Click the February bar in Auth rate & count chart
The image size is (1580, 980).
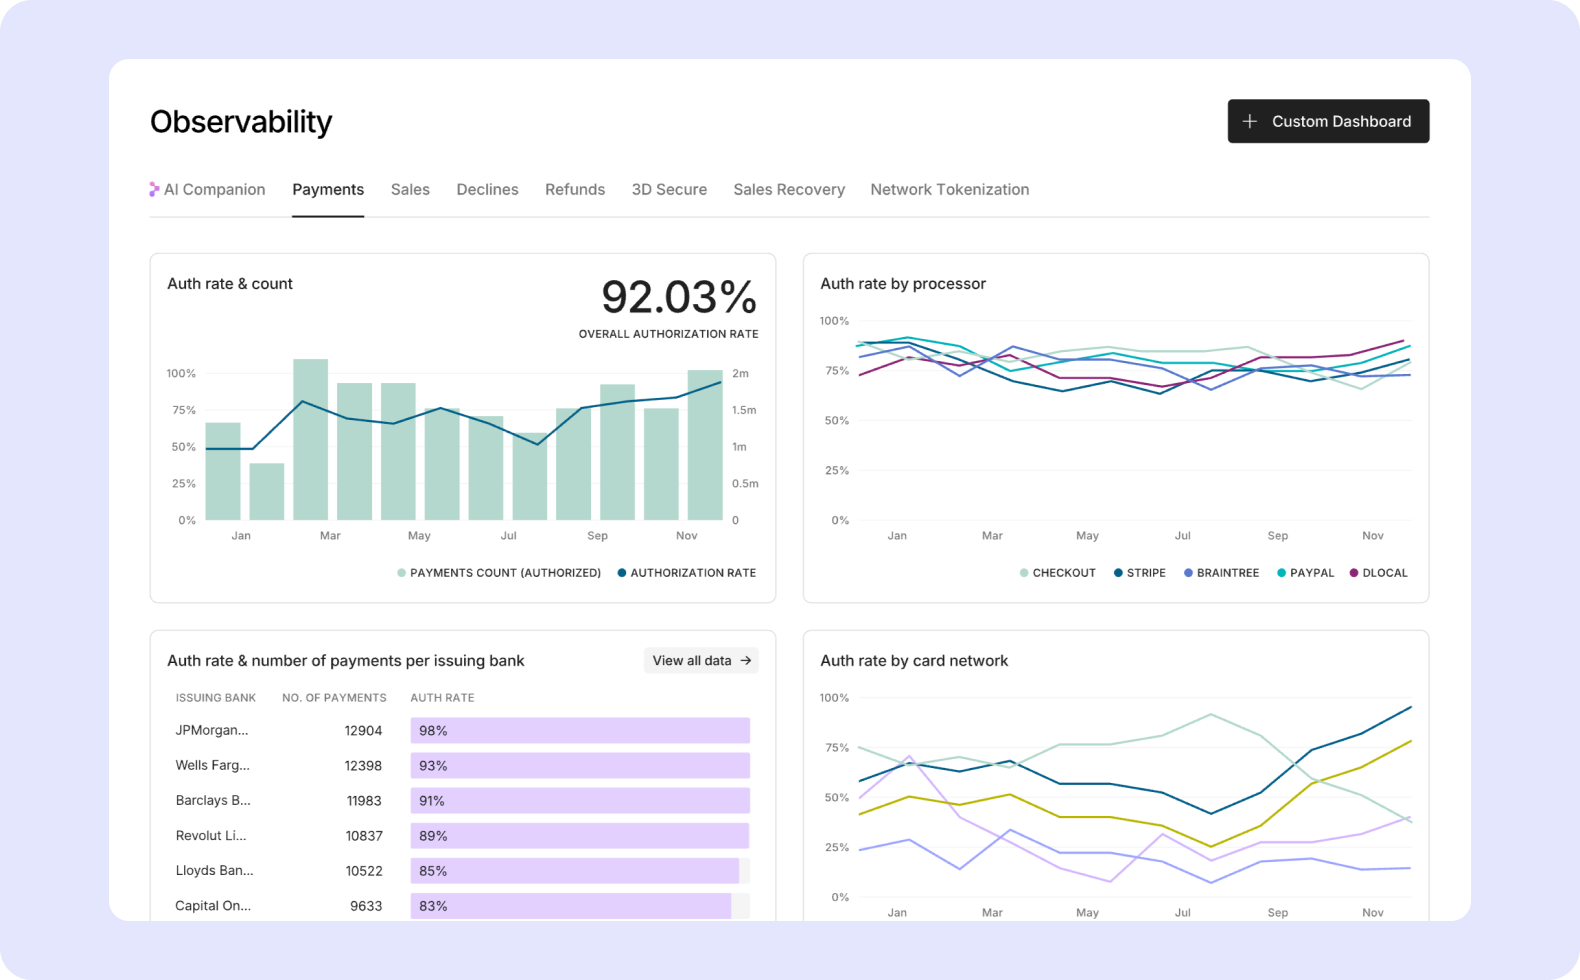[266, 492]
